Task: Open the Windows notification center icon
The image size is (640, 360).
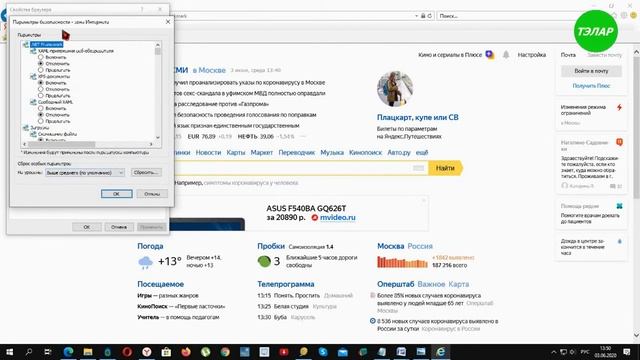Action: coord(627,351)
